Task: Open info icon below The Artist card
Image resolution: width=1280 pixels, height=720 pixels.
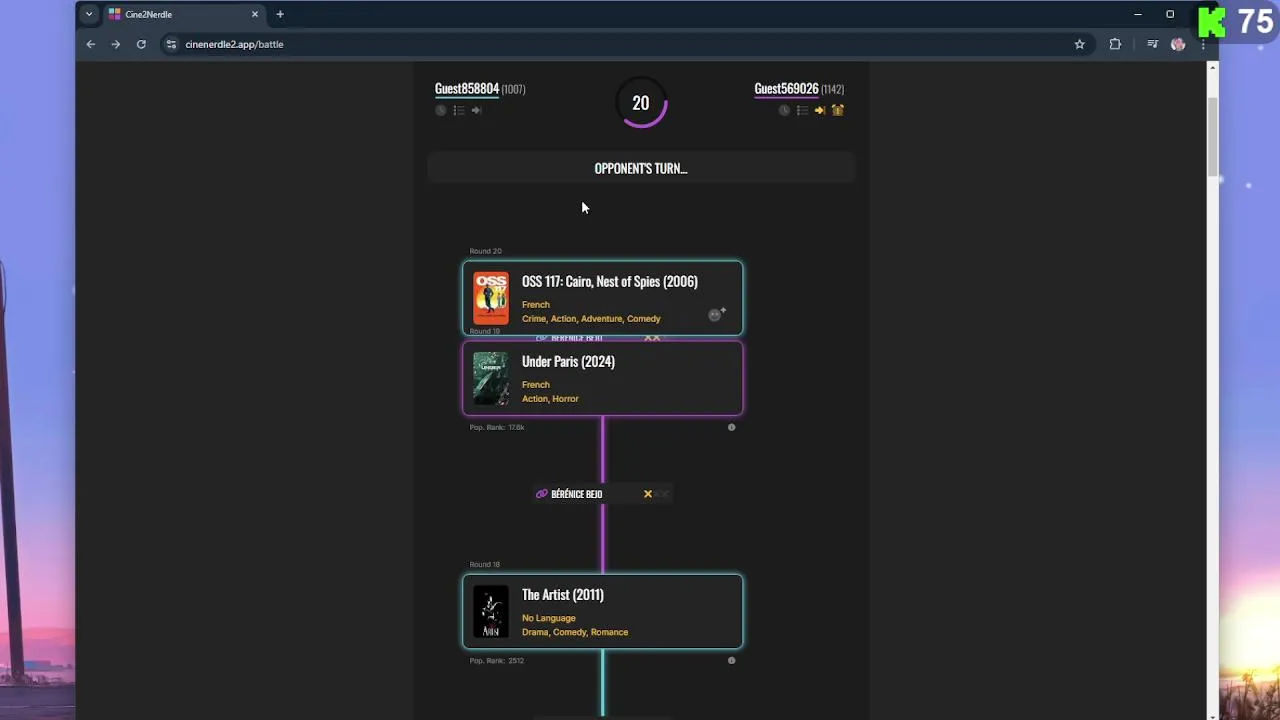Action: (x=731, y=660)
